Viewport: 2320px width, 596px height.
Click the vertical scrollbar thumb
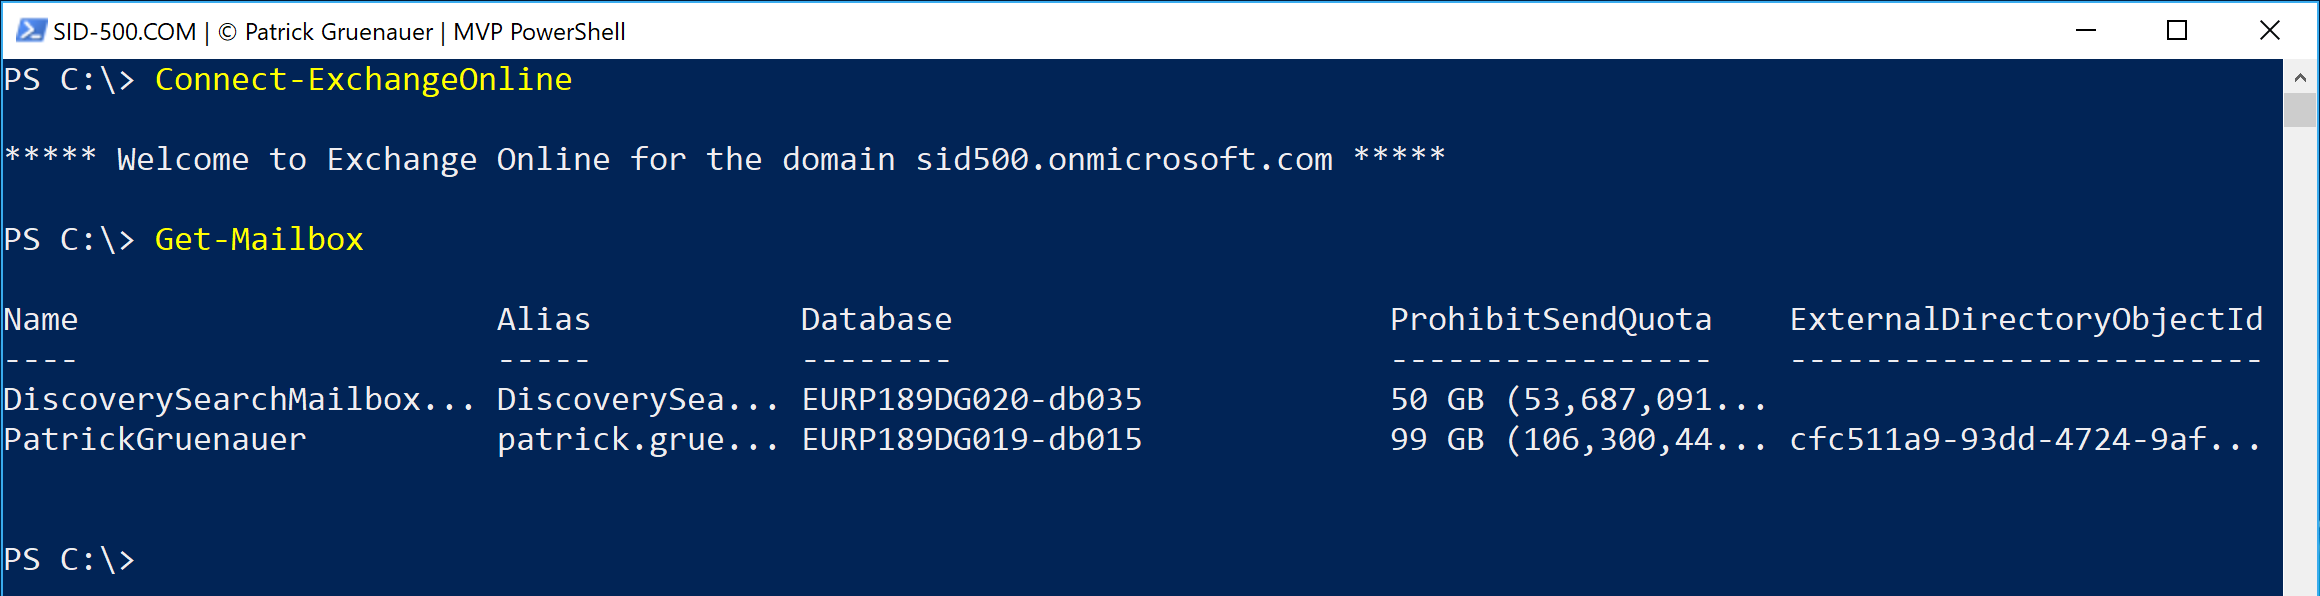(2300, 110)
